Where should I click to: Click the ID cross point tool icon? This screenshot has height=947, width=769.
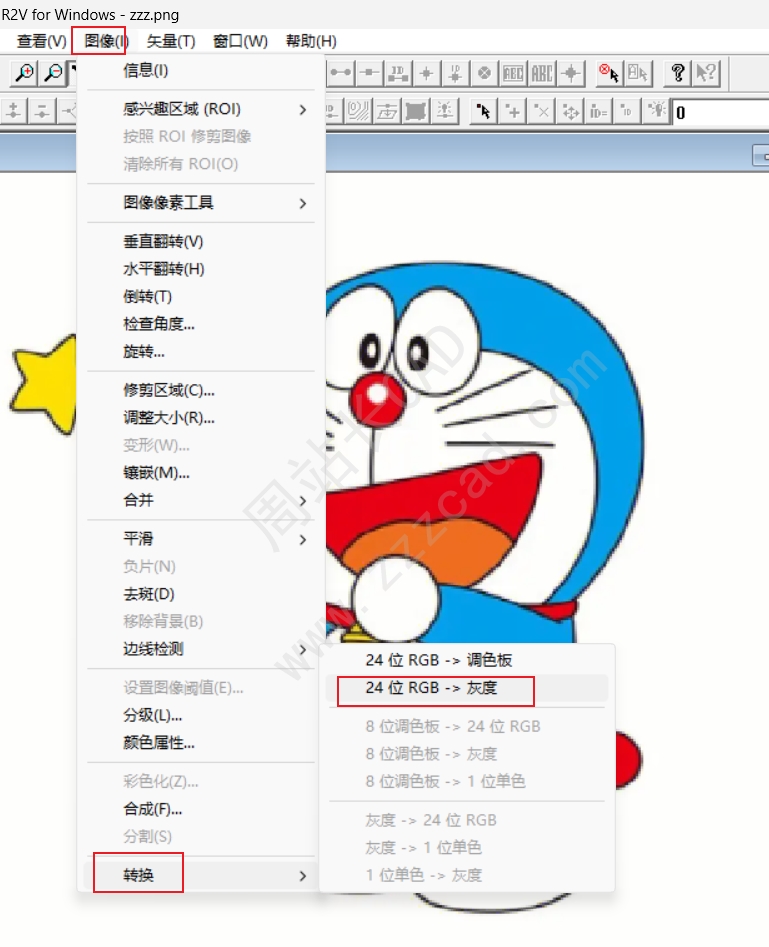455,74
